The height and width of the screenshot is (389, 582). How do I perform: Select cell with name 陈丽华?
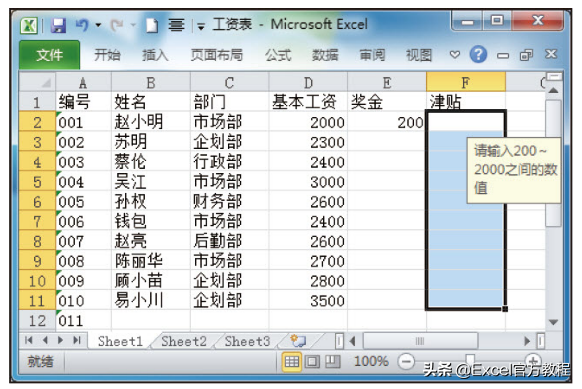tap(151, 261)
